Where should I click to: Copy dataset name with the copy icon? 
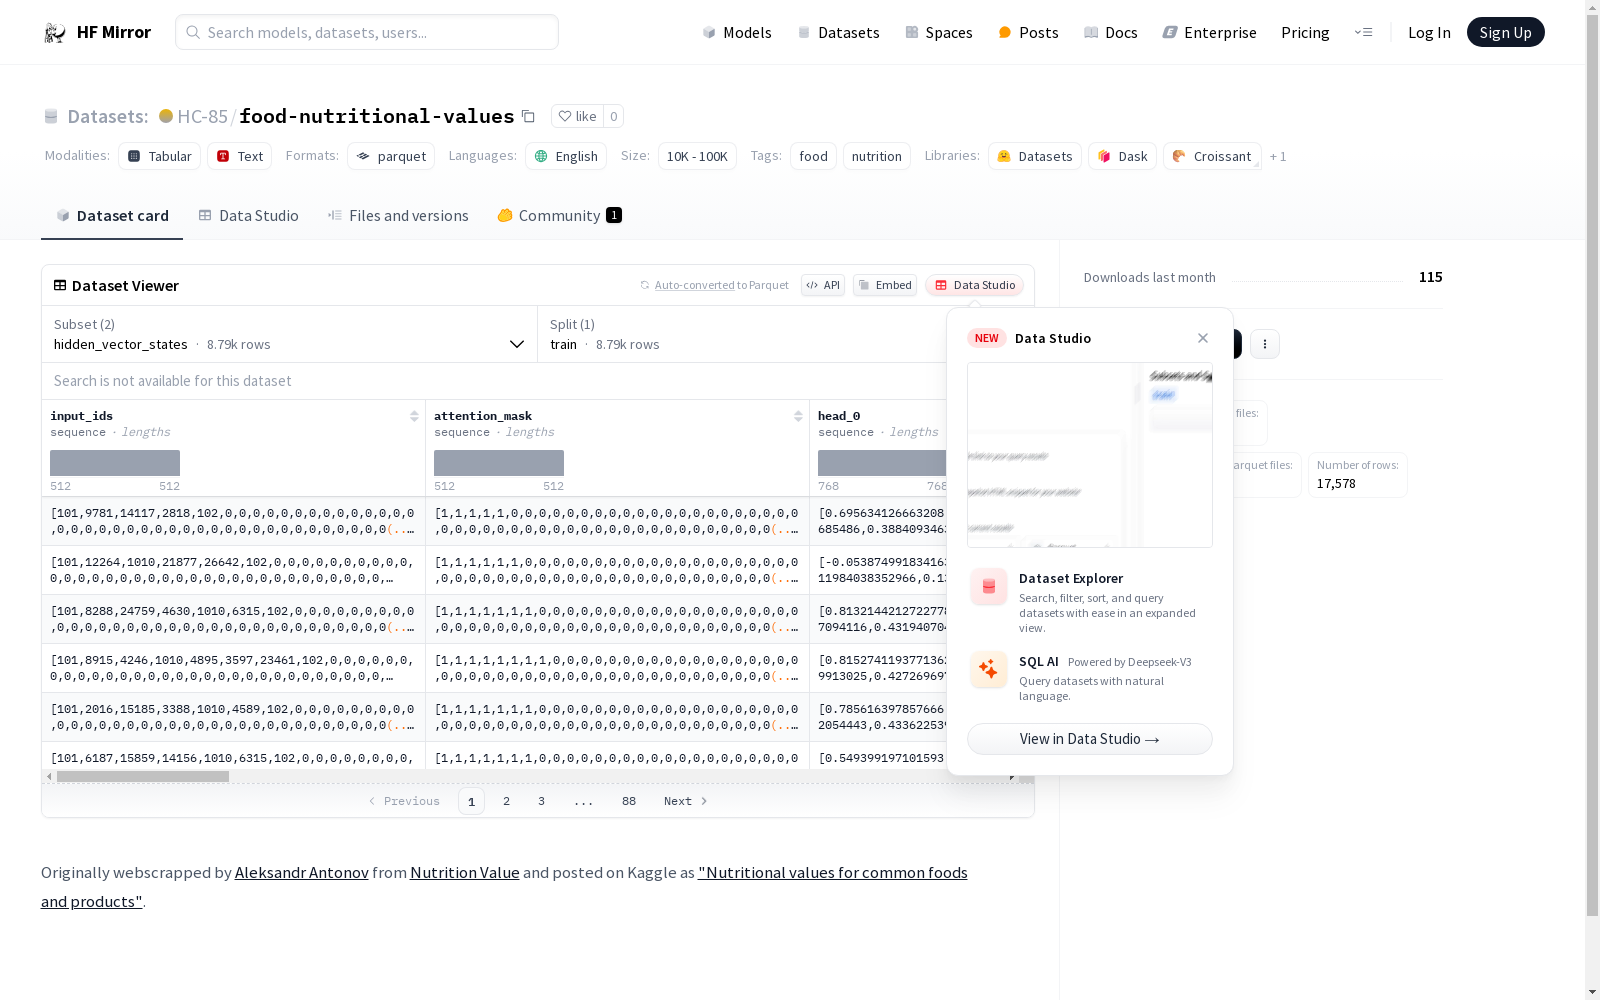coord(528,116)
